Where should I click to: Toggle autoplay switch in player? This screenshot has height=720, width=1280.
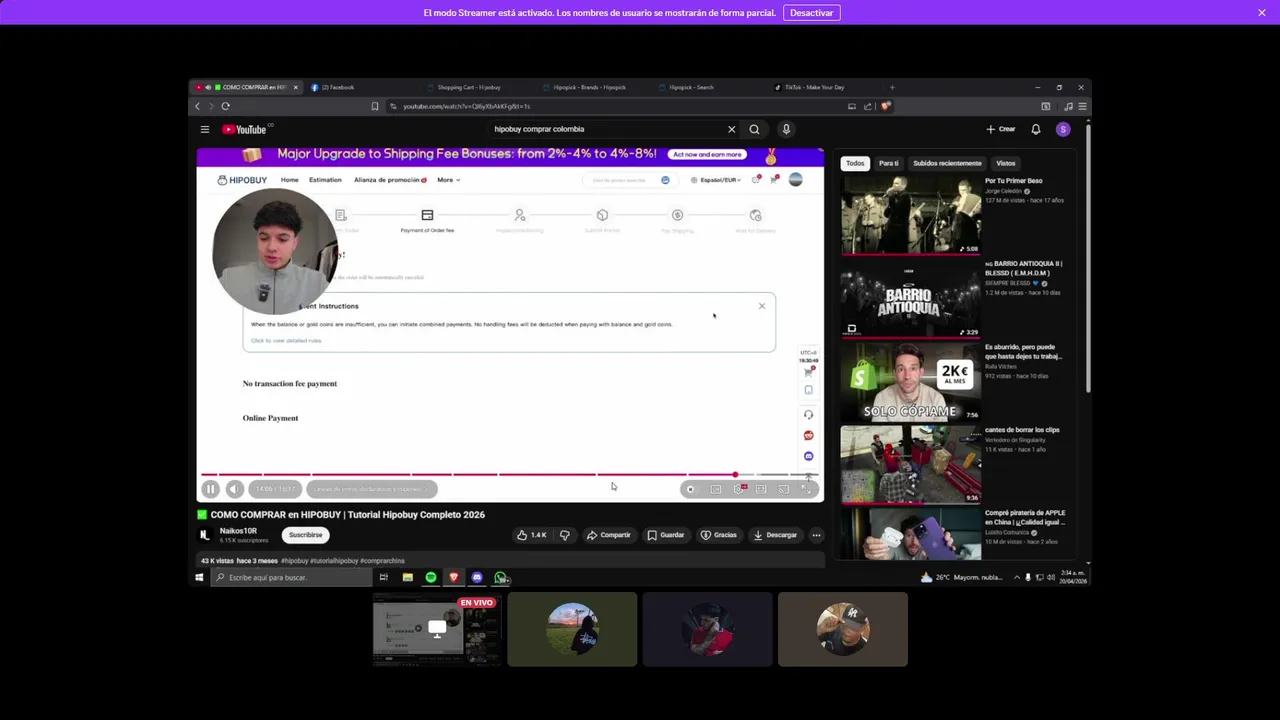[690, 489]
